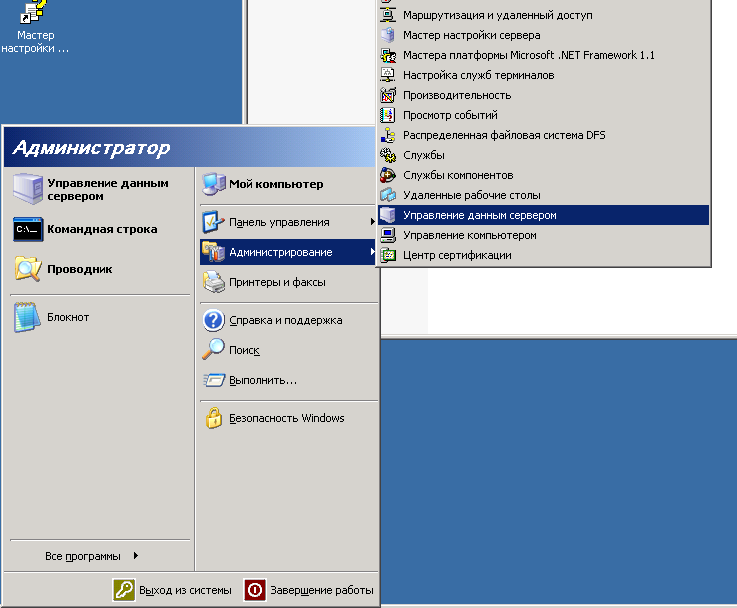This screenshot has width=737, height=608.
Task: Click Безопасность Windows label
Action: click(x=287, y=418)
